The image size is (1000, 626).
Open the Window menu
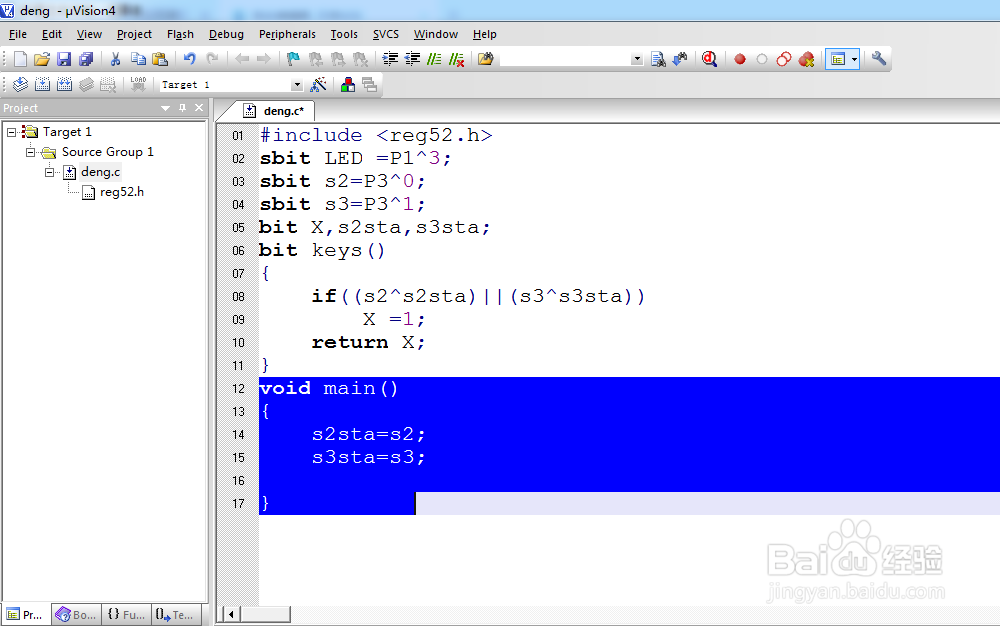pyautogui.click(x=436, y=34)
